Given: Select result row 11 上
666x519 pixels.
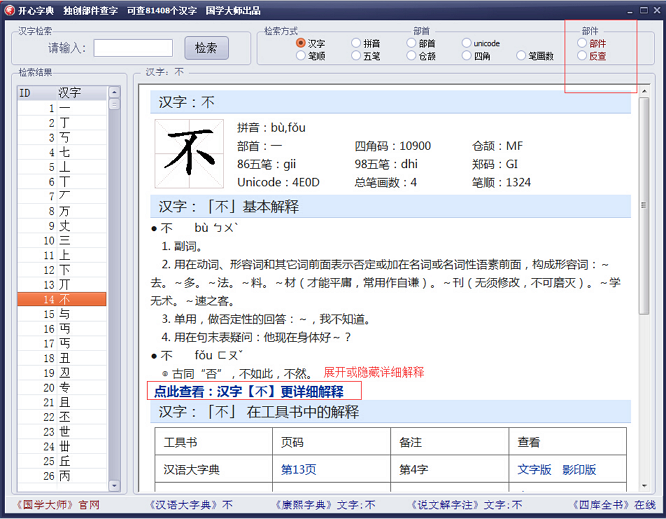Looking at the screenshot, I should pos(62,255).
